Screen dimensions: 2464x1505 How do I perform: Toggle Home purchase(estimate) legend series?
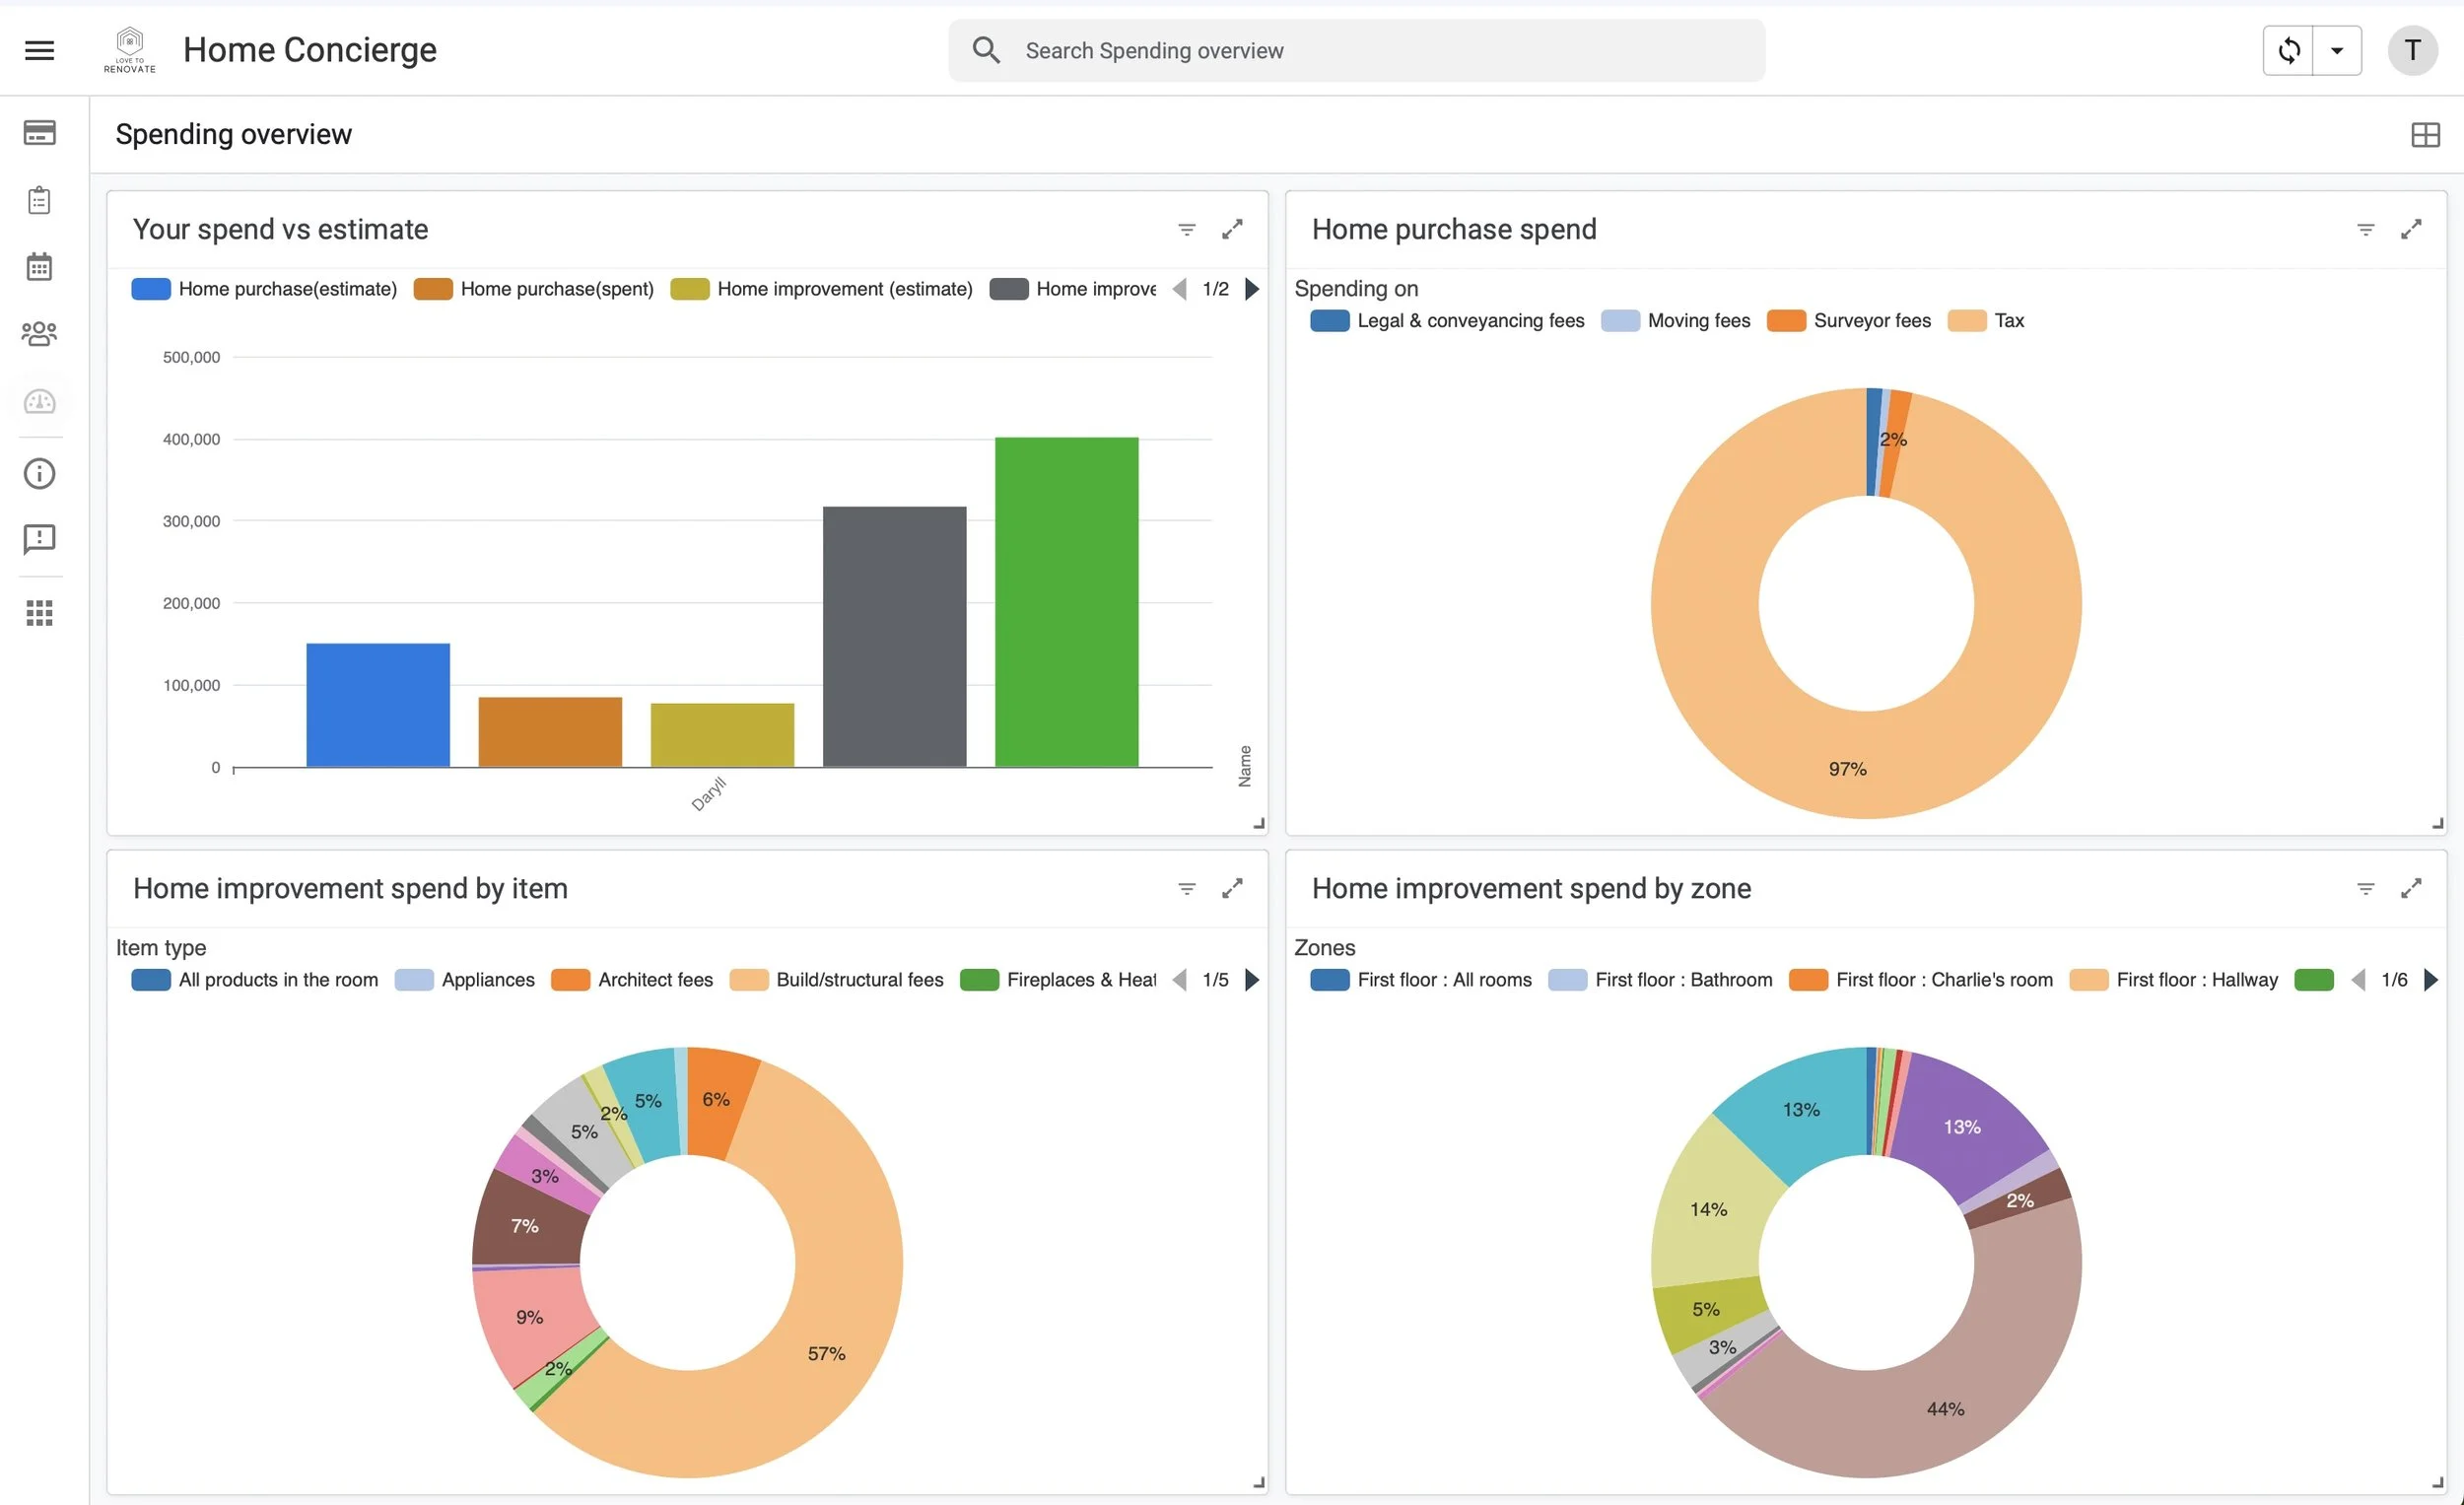tap(264, 289)
